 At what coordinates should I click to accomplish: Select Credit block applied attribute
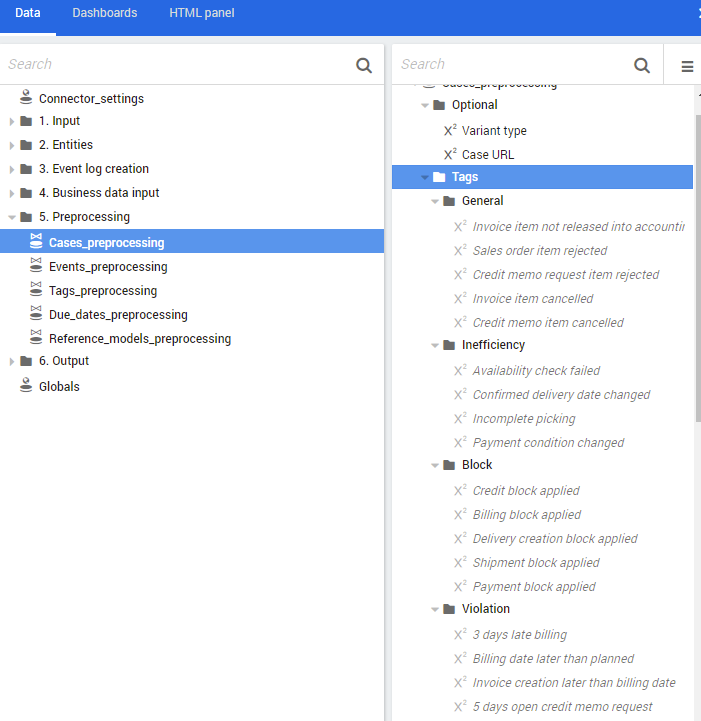(x=526, y=490)
